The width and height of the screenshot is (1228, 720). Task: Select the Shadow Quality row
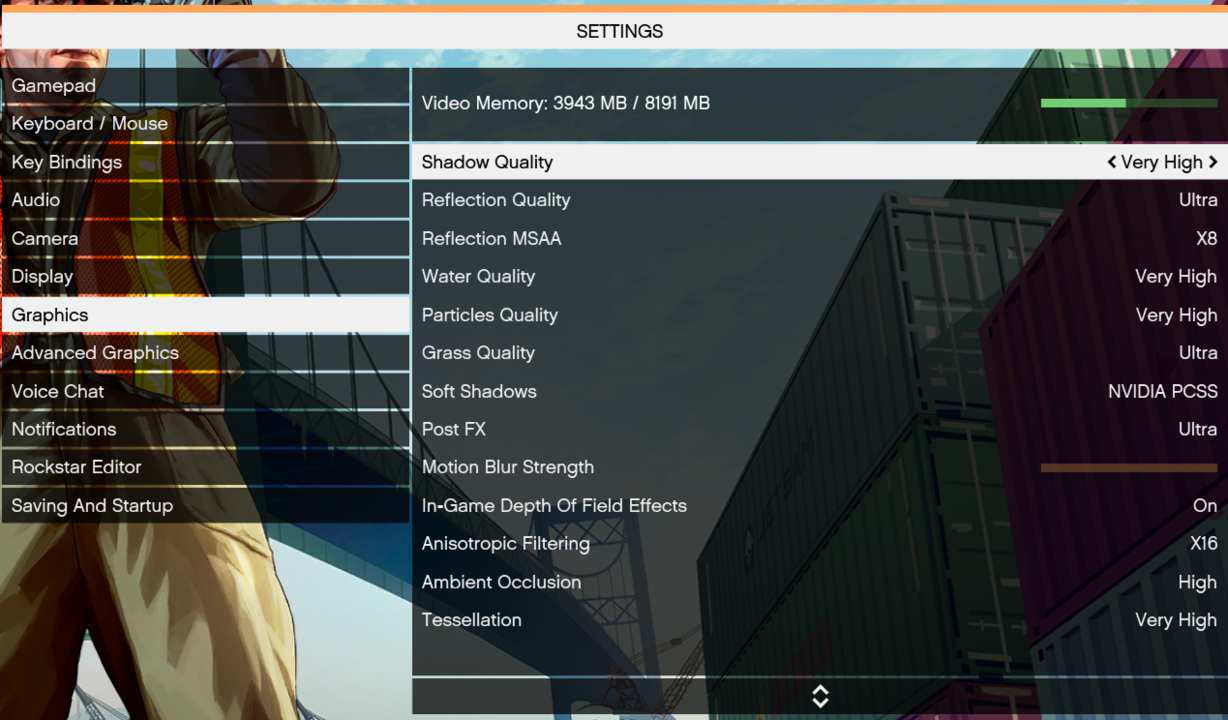pos(820,162)
